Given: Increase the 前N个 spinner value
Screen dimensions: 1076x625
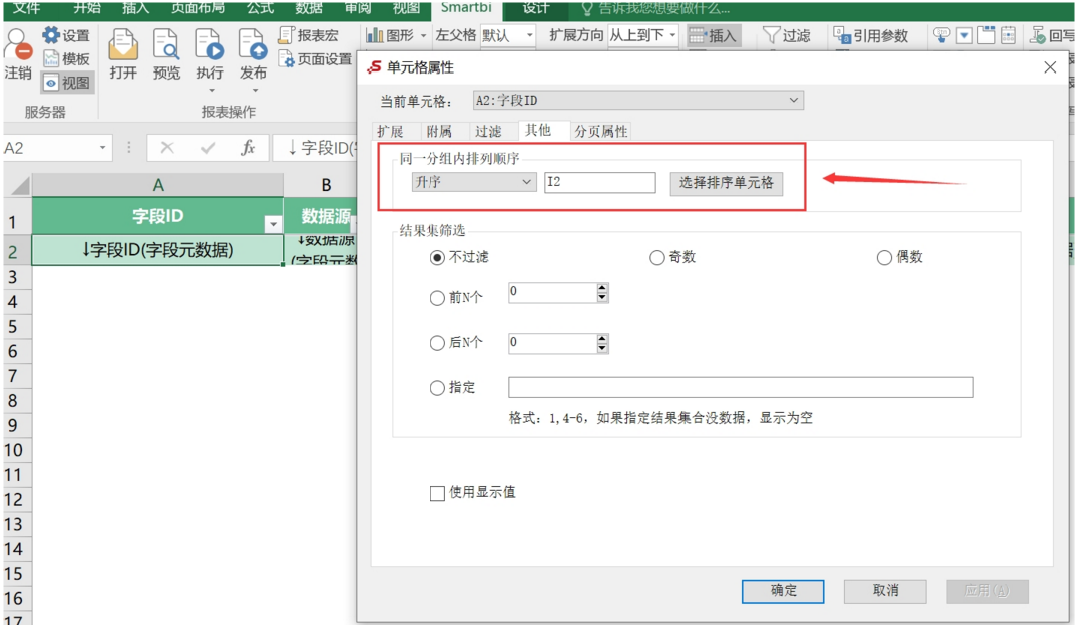Looking at the screenshot, I should point(602,287).
